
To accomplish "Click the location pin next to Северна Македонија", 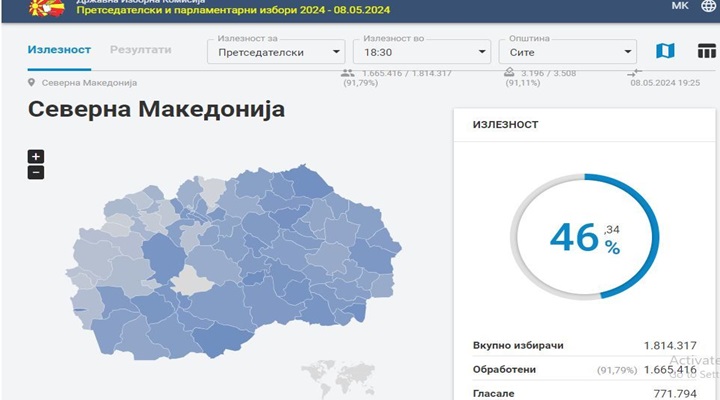I will point(32,83).
